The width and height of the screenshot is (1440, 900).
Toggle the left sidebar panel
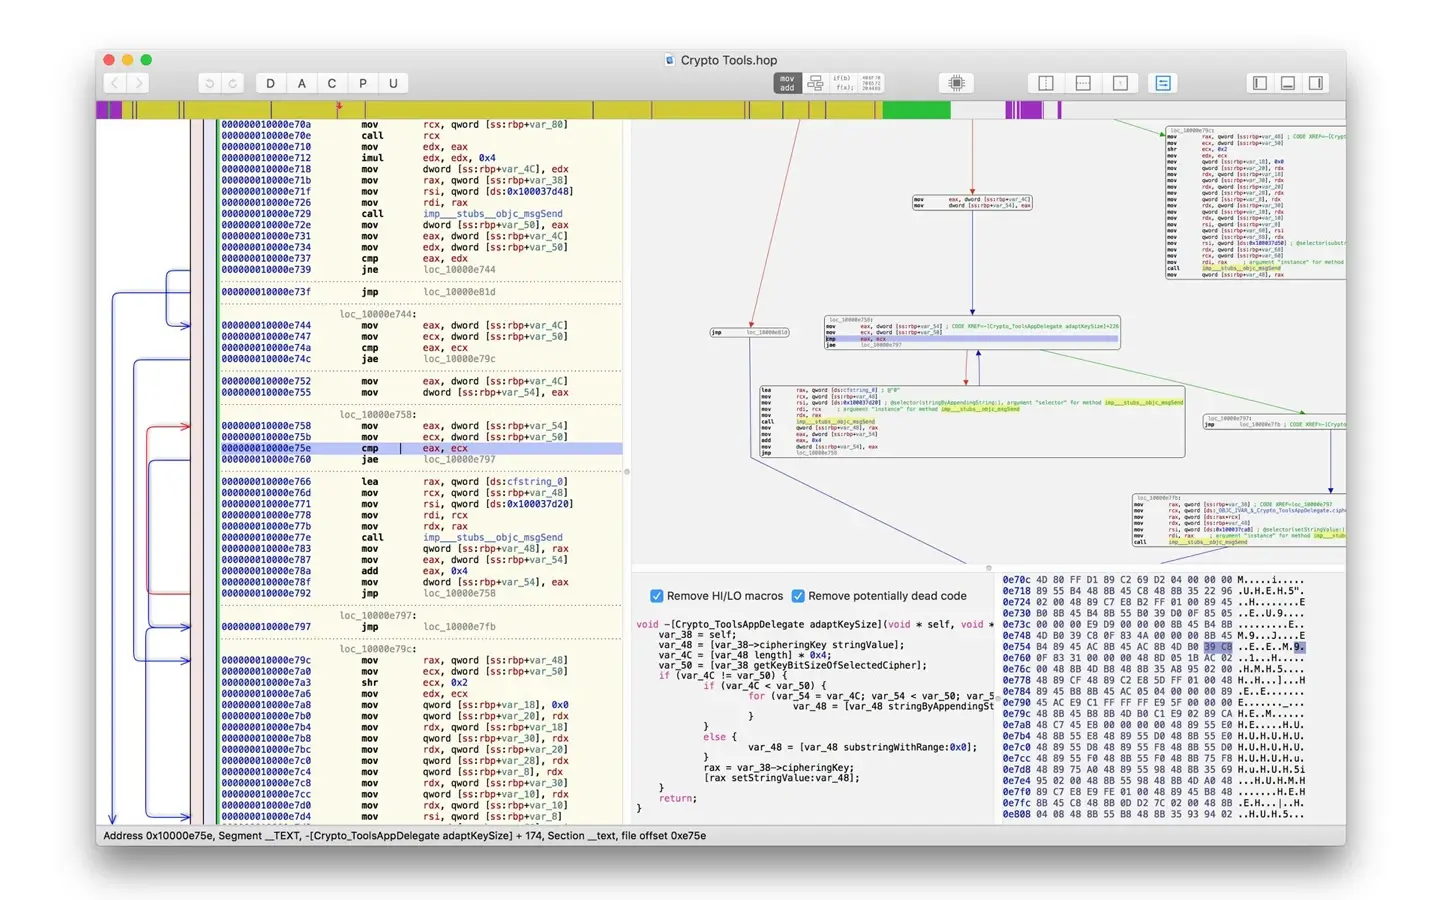point(1260,84)
